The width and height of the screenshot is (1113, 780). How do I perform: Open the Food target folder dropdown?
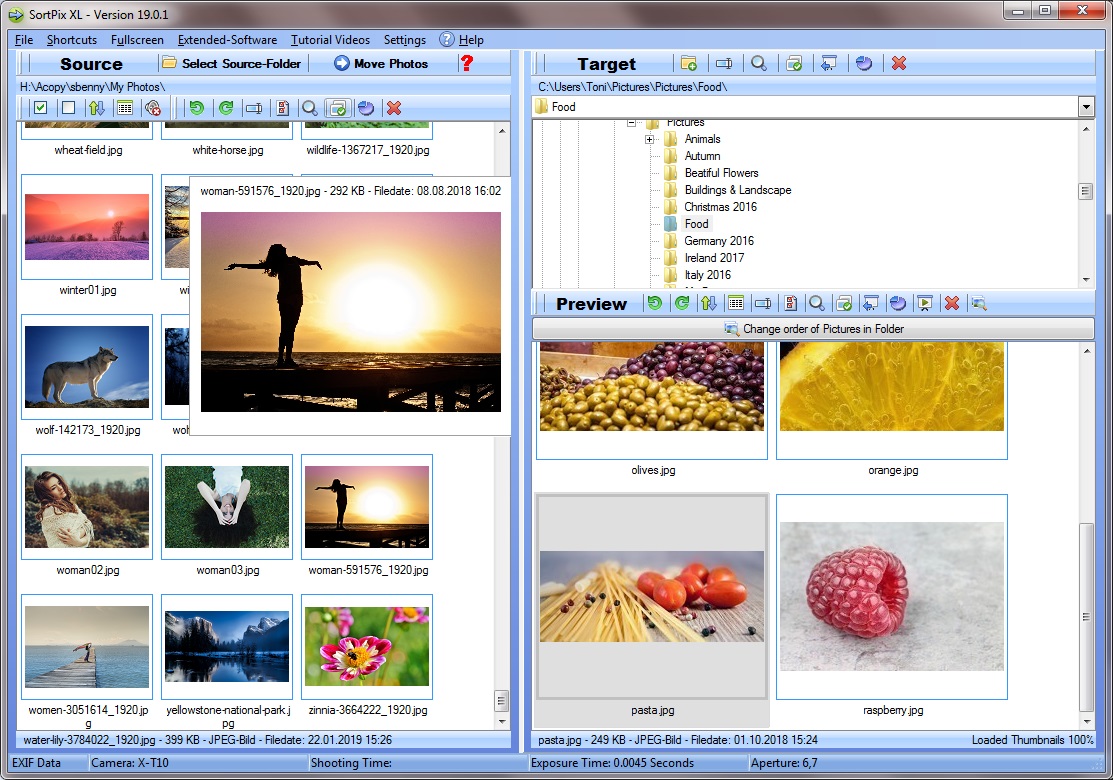pyautogui.click(x=1086, y=107)
